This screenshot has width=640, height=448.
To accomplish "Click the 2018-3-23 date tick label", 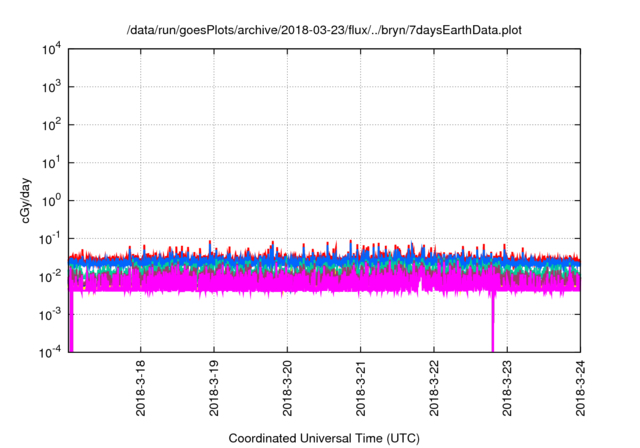I will (507, 388).
